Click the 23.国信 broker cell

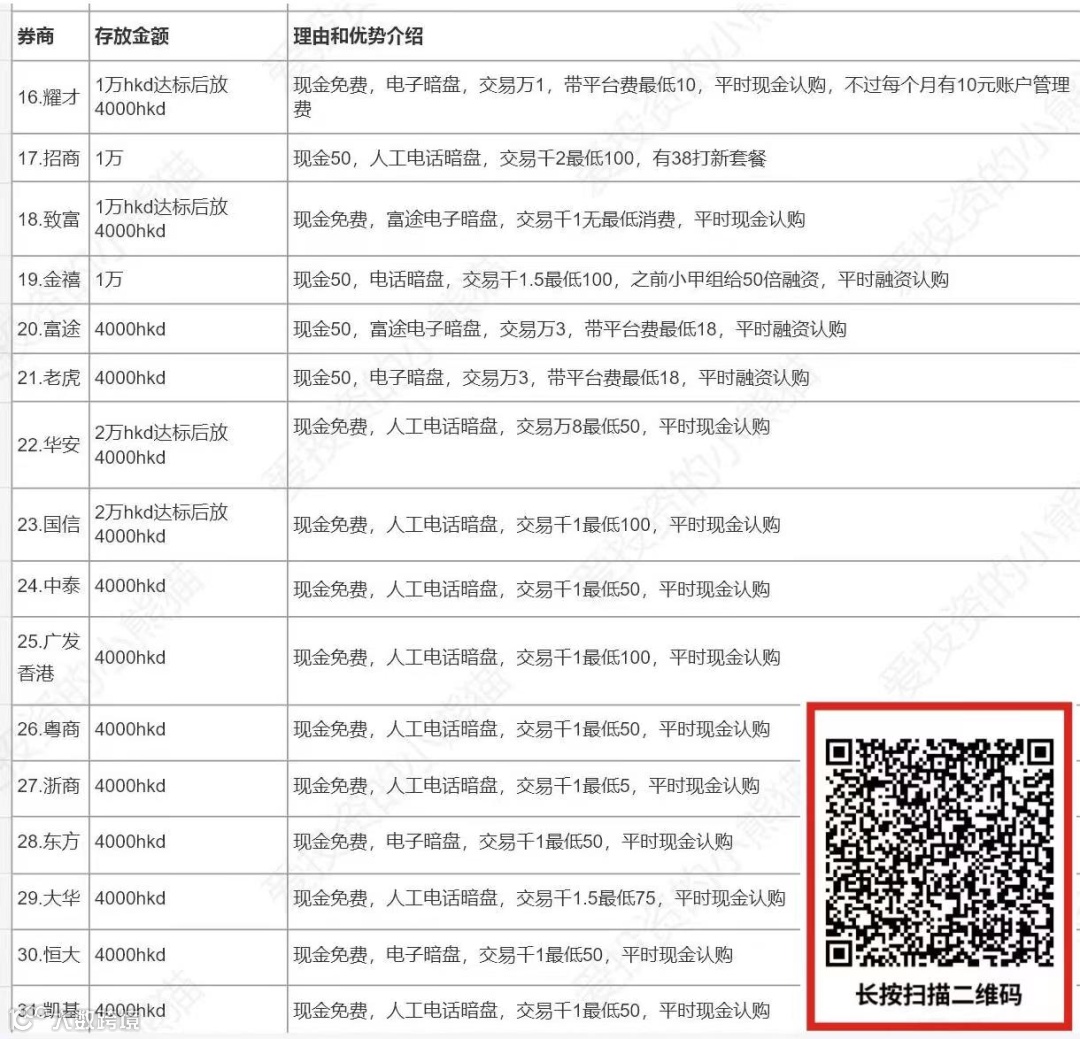coord(49,524)
